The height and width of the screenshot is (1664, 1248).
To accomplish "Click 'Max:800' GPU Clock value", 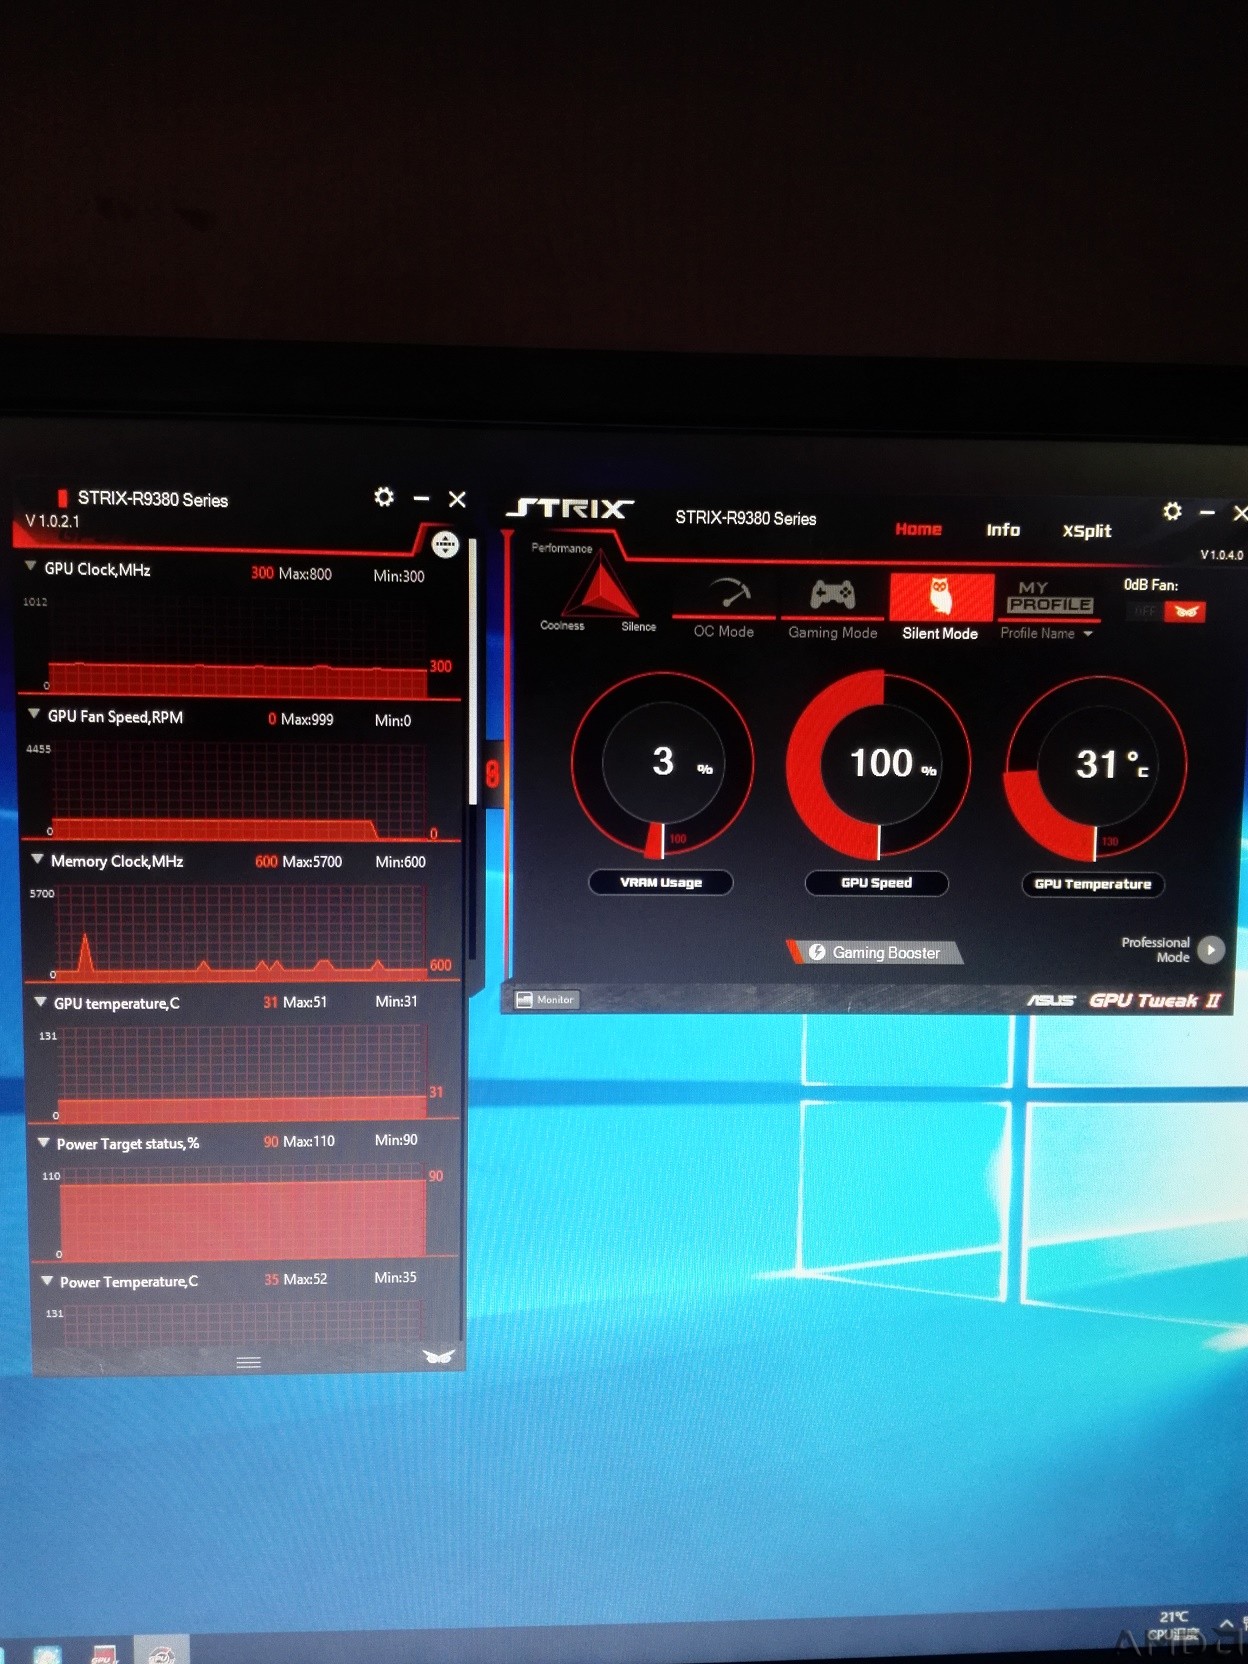I will click(305, 573).
